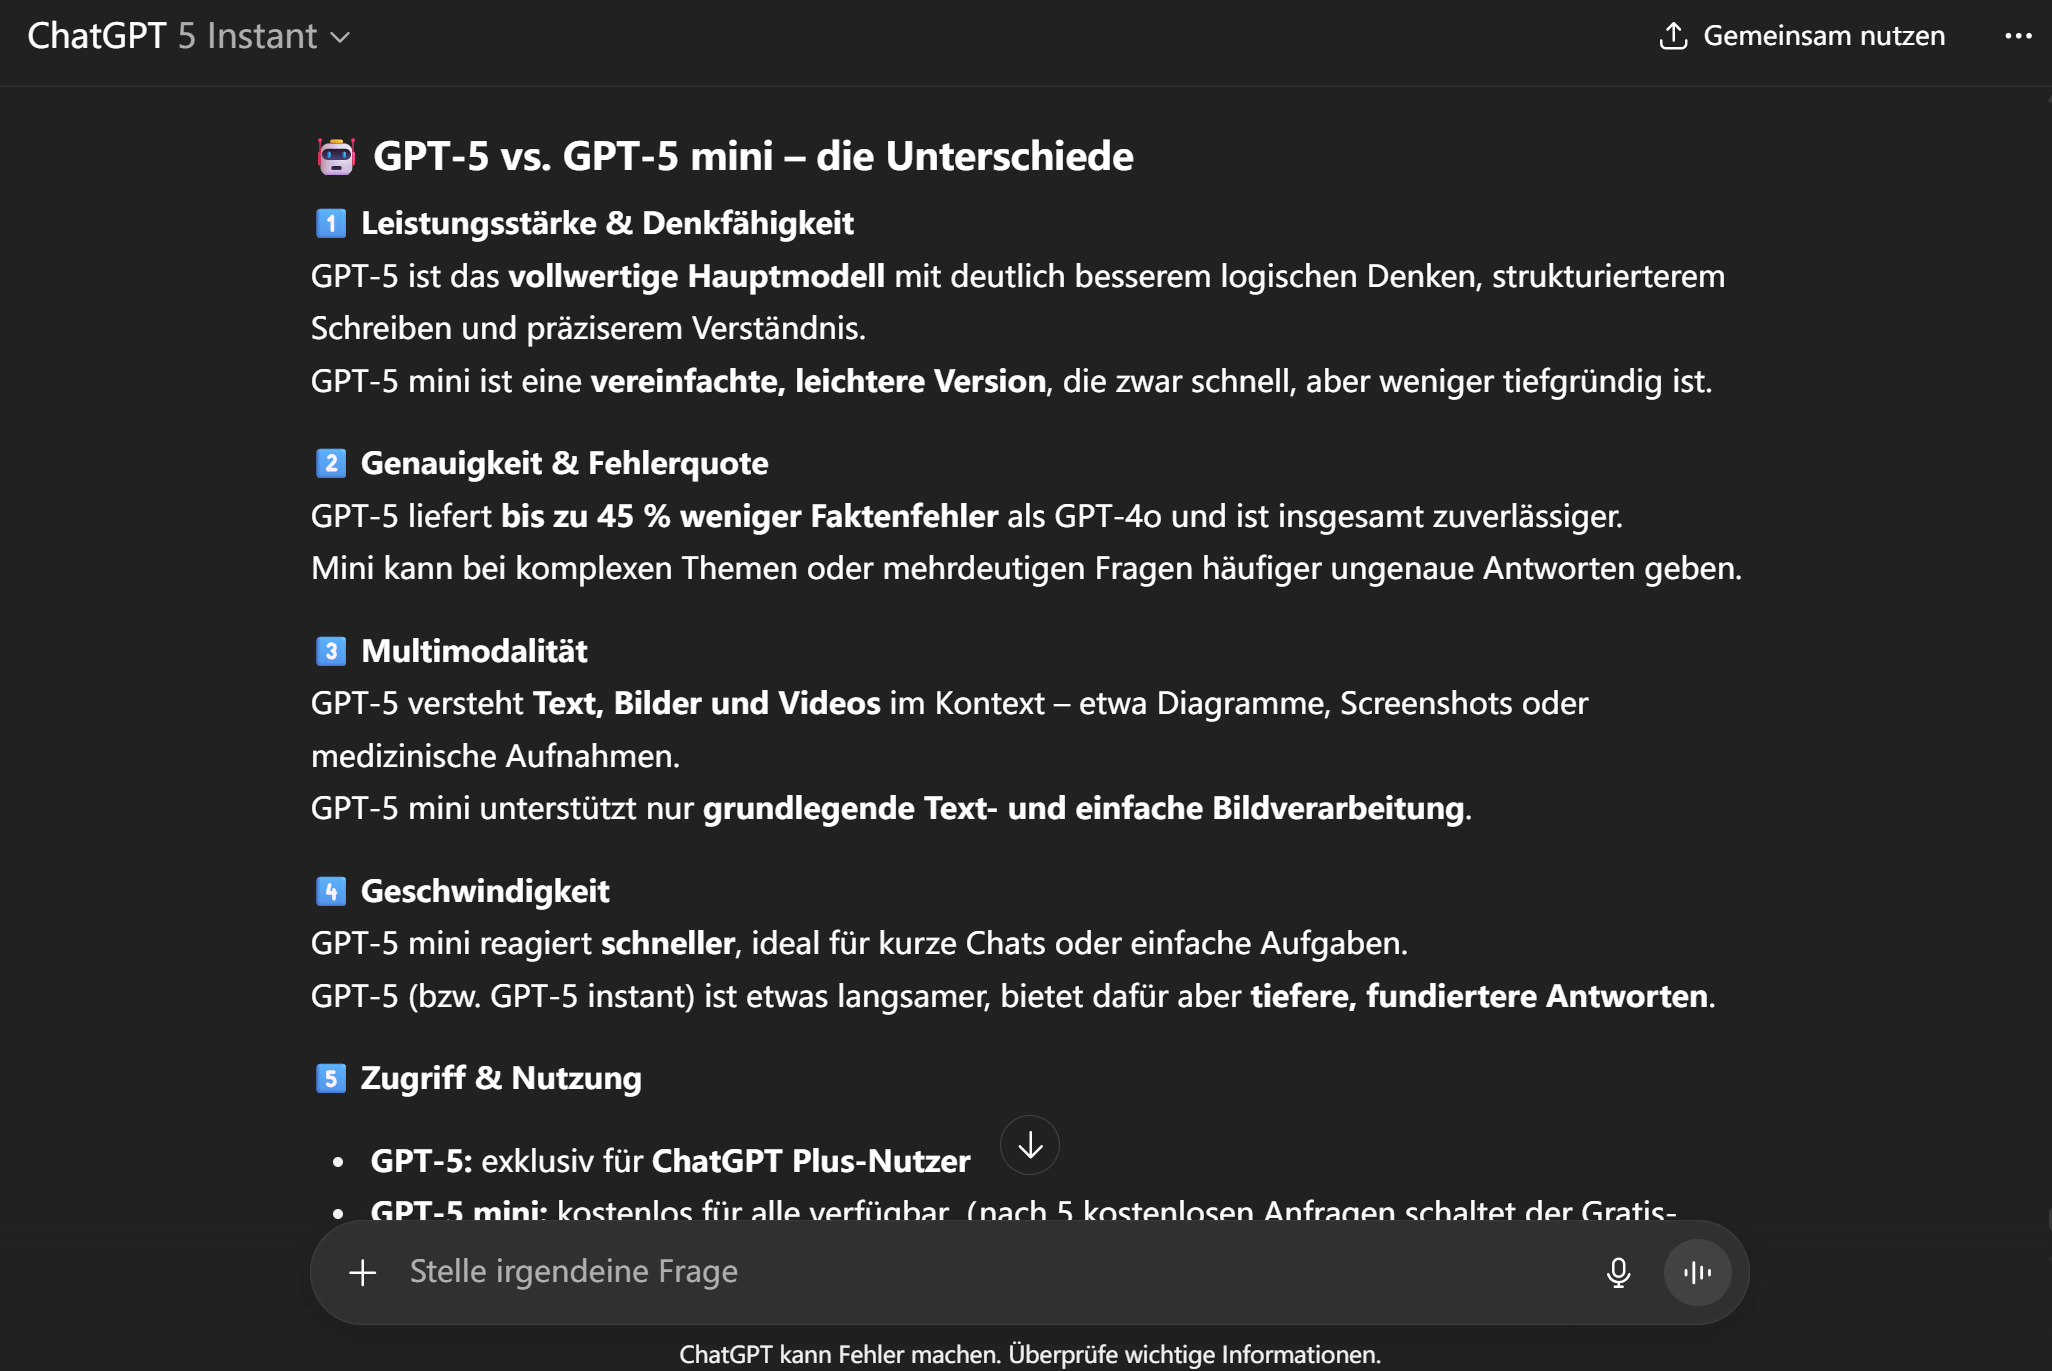Click the bold text ChatGPT Plus-Nutzer
This screenshot has width=2052, height=1371.
[810, 1161]
